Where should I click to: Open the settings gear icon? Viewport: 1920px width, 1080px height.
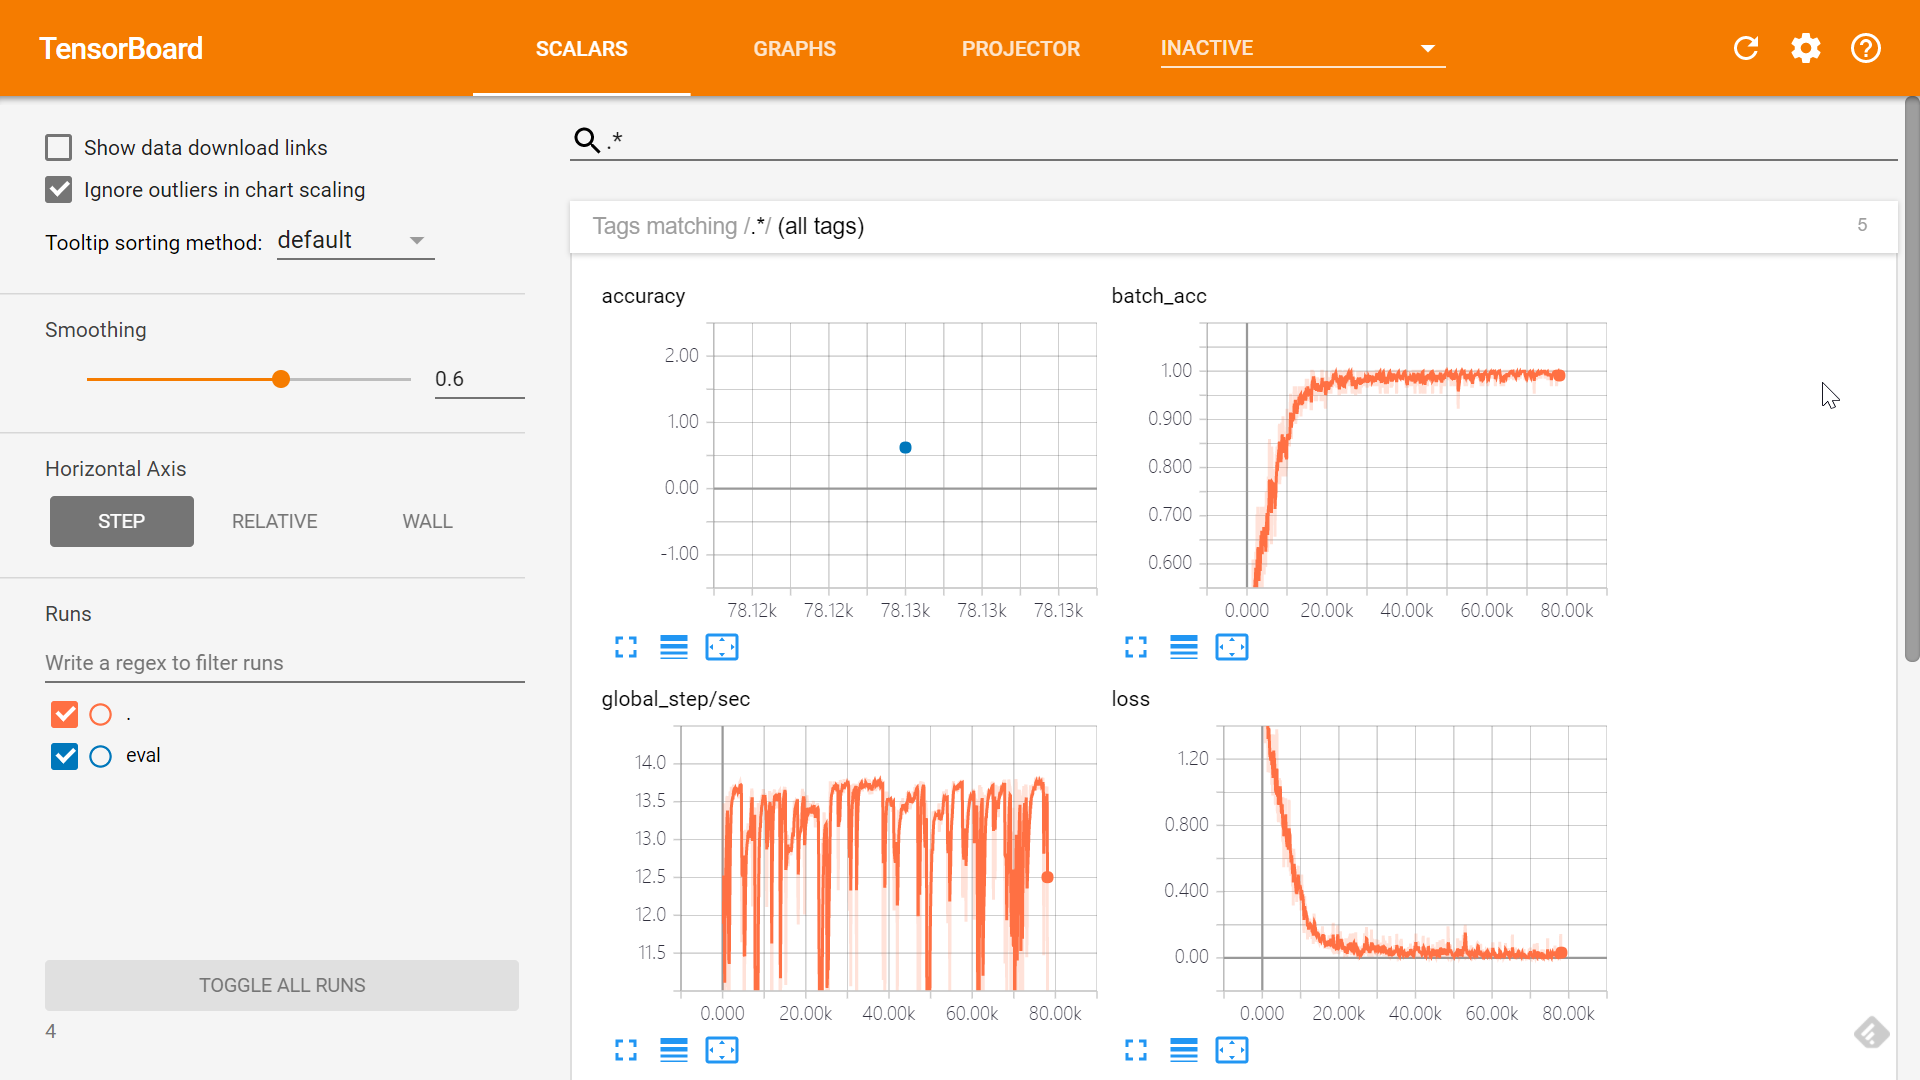(x=1806, y=48)
